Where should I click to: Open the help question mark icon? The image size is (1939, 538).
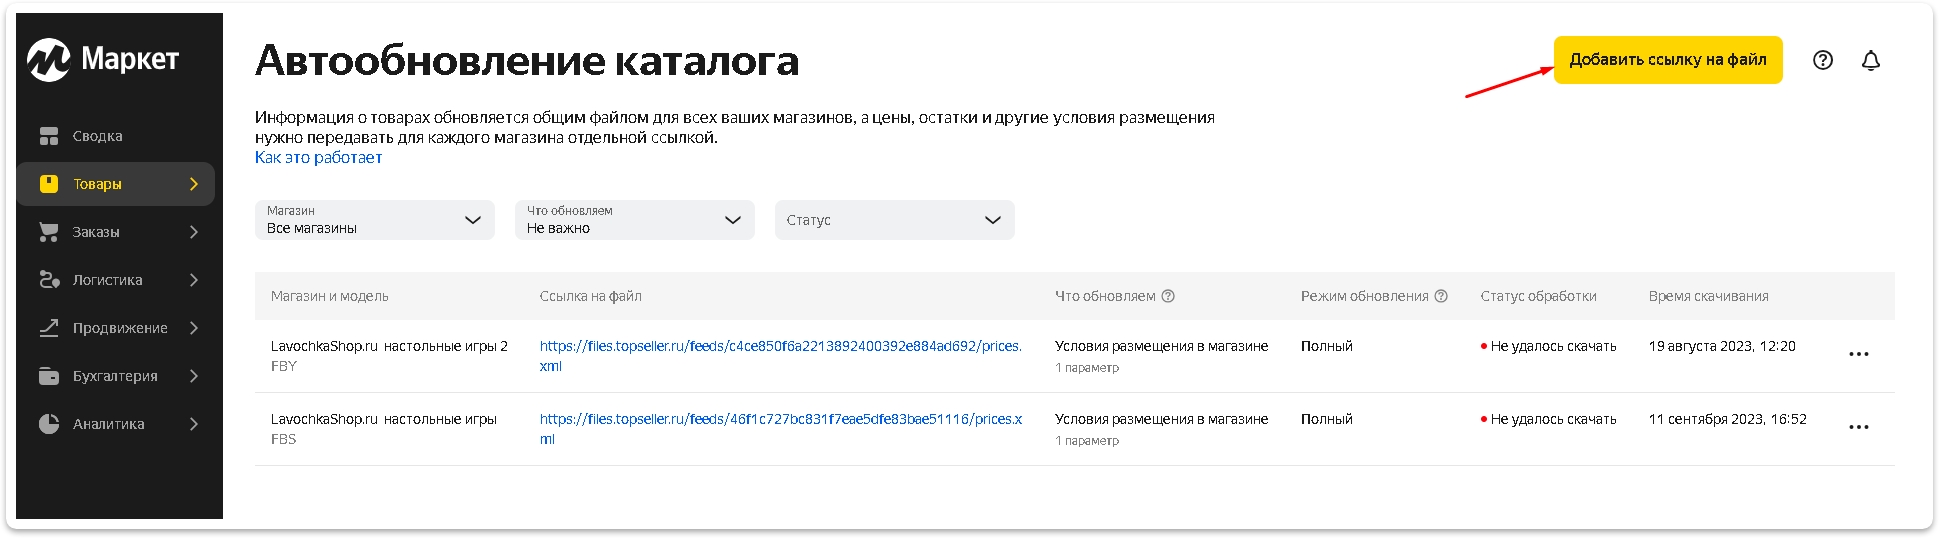(x=1823, y=60)
